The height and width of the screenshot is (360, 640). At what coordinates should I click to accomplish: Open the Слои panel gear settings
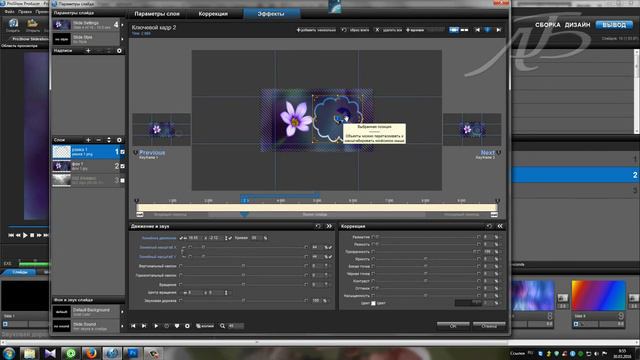click(x=119, y=140)
